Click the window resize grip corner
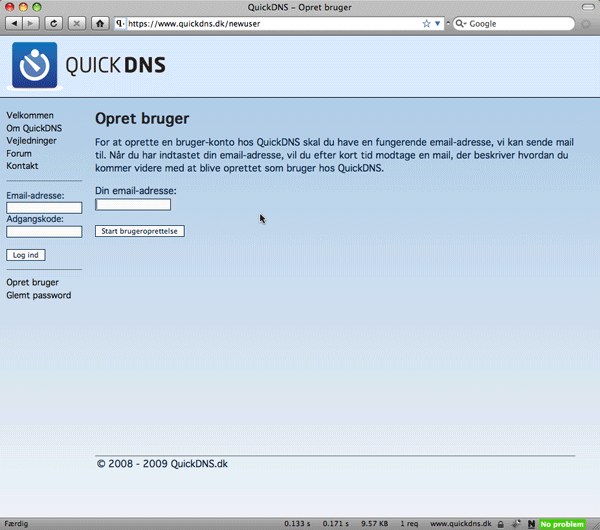 pos(595,525)
